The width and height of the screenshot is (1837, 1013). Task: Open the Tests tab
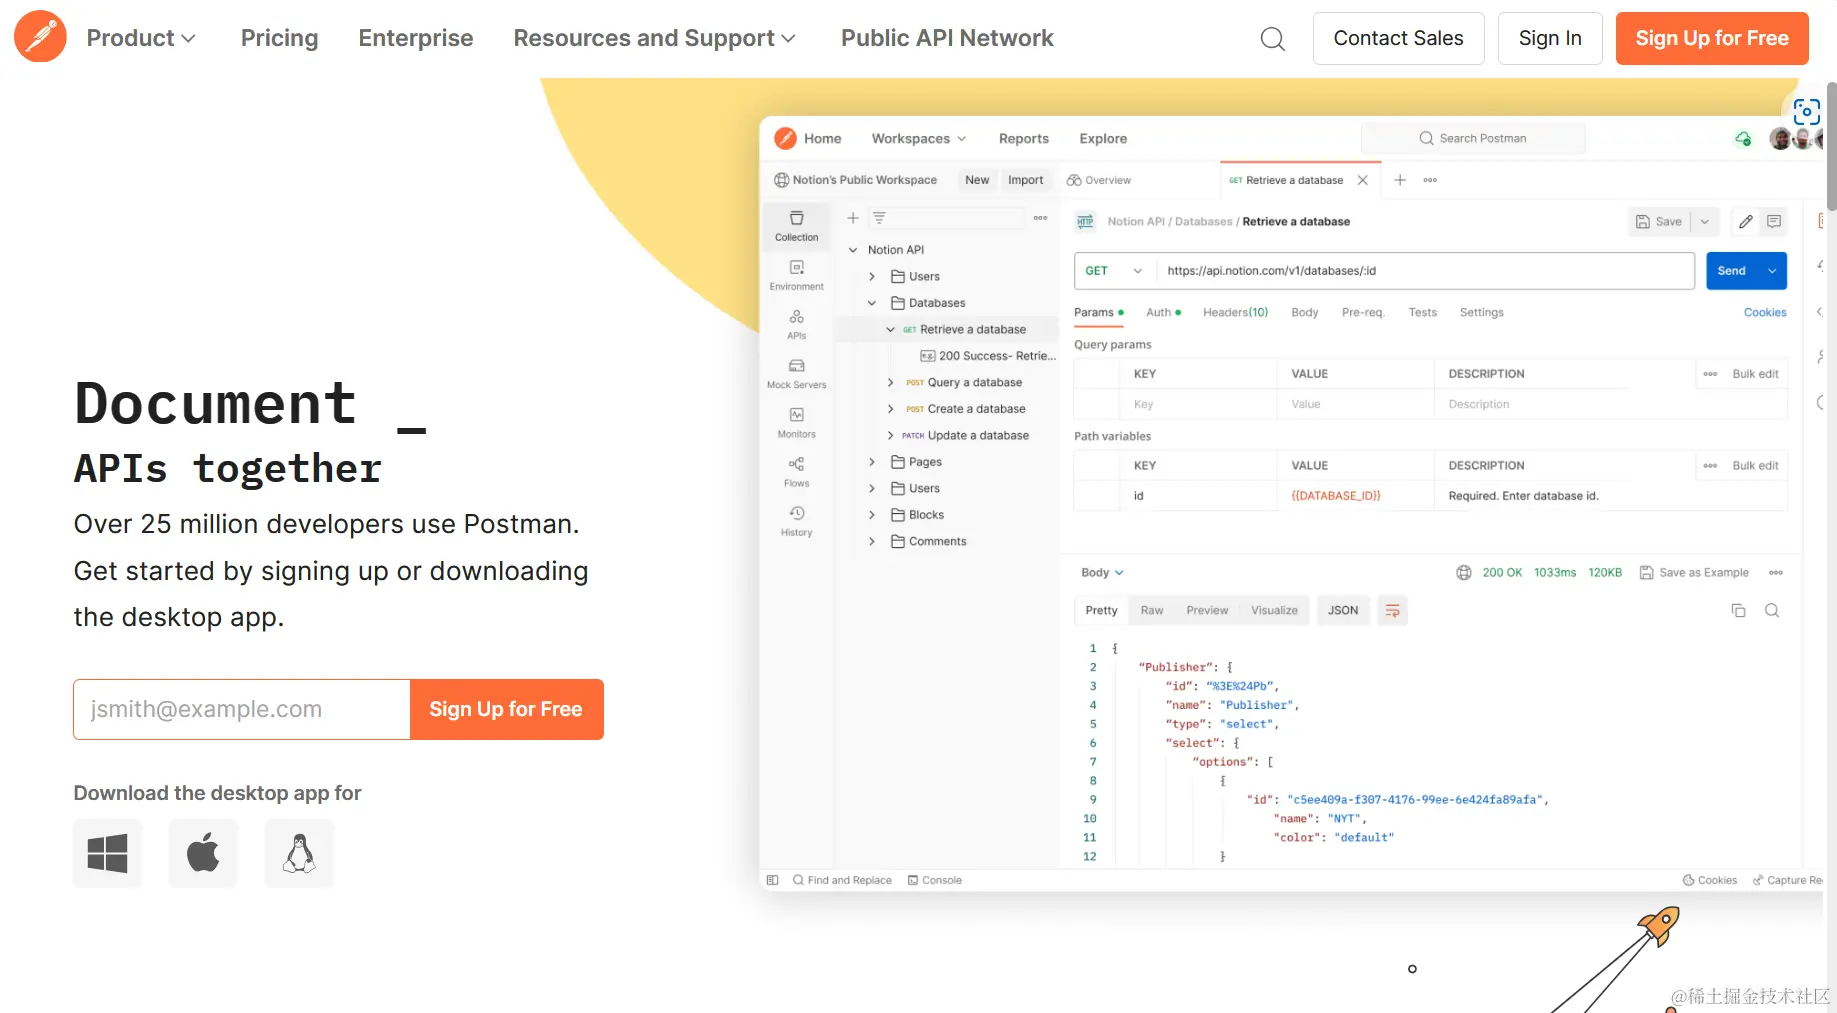pyautogui.click(x=1422, y=312)
